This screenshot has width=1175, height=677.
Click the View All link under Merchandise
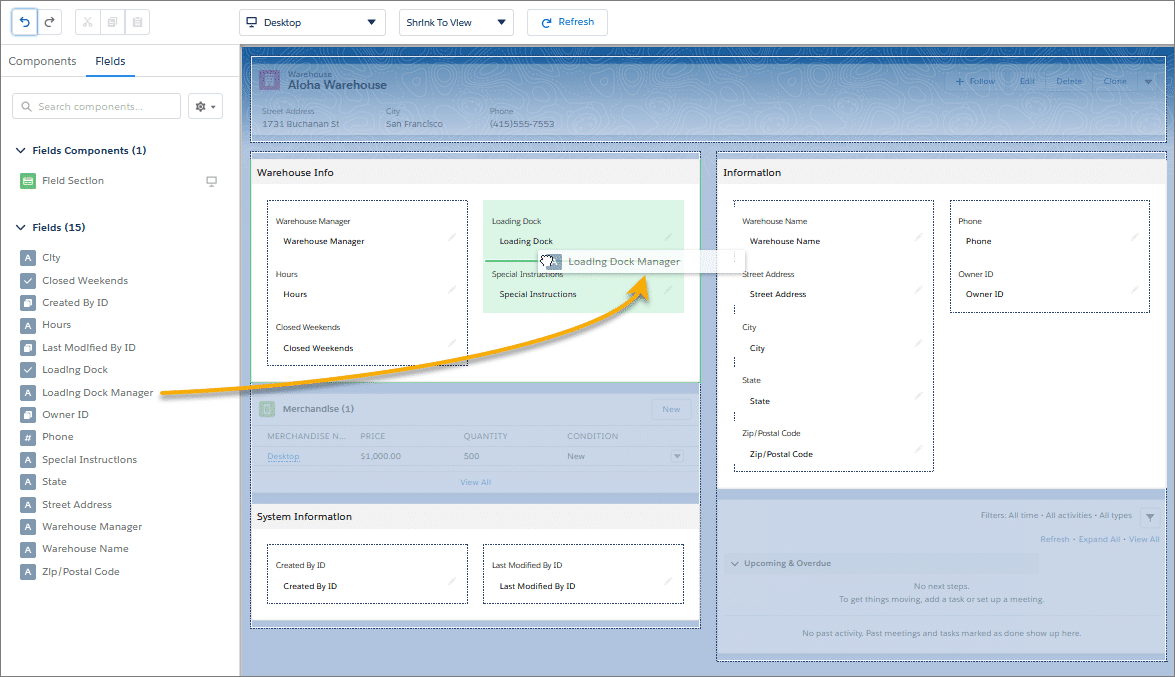[x=475, y=481]
